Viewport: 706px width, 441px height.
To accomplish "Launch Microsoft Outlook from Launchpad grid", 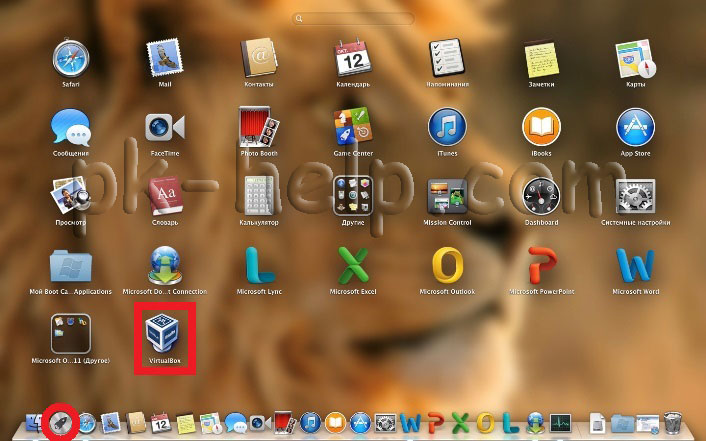I will (x=447, y=266).
